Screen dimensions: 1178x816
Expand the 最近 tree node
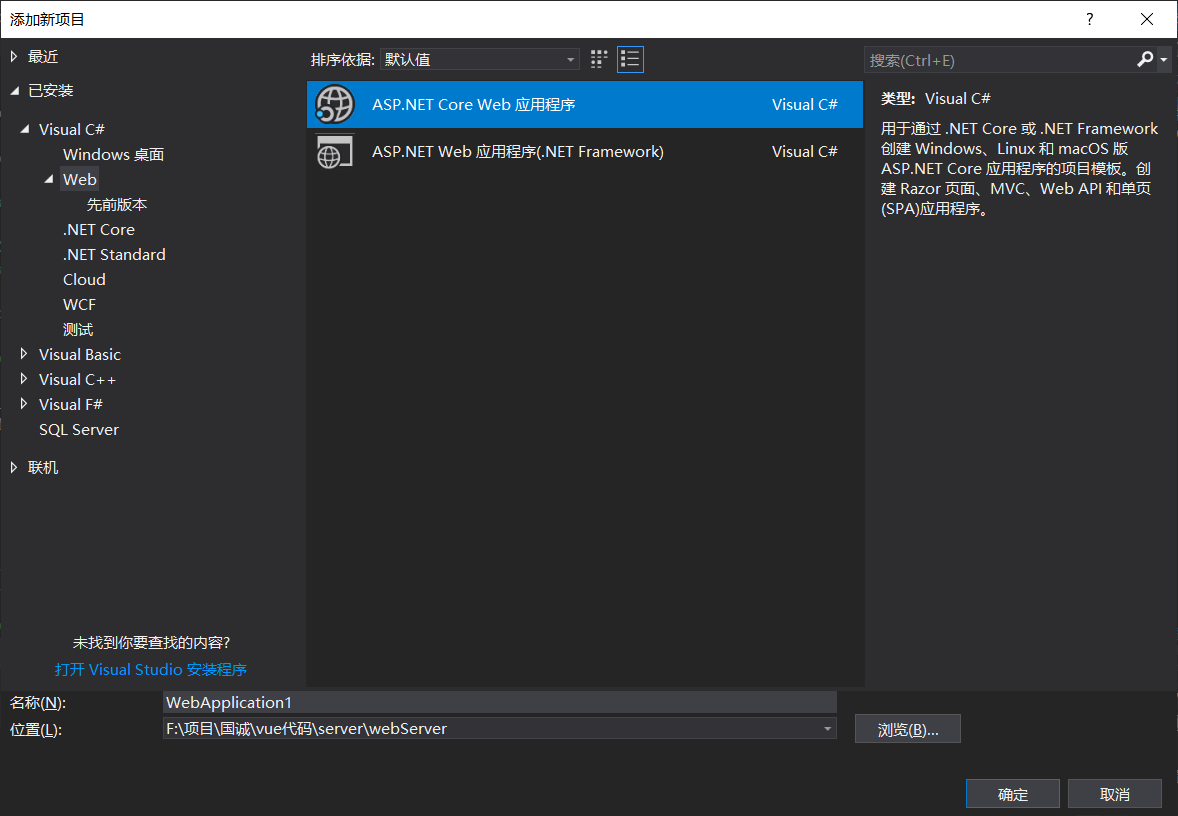(14, 57)
